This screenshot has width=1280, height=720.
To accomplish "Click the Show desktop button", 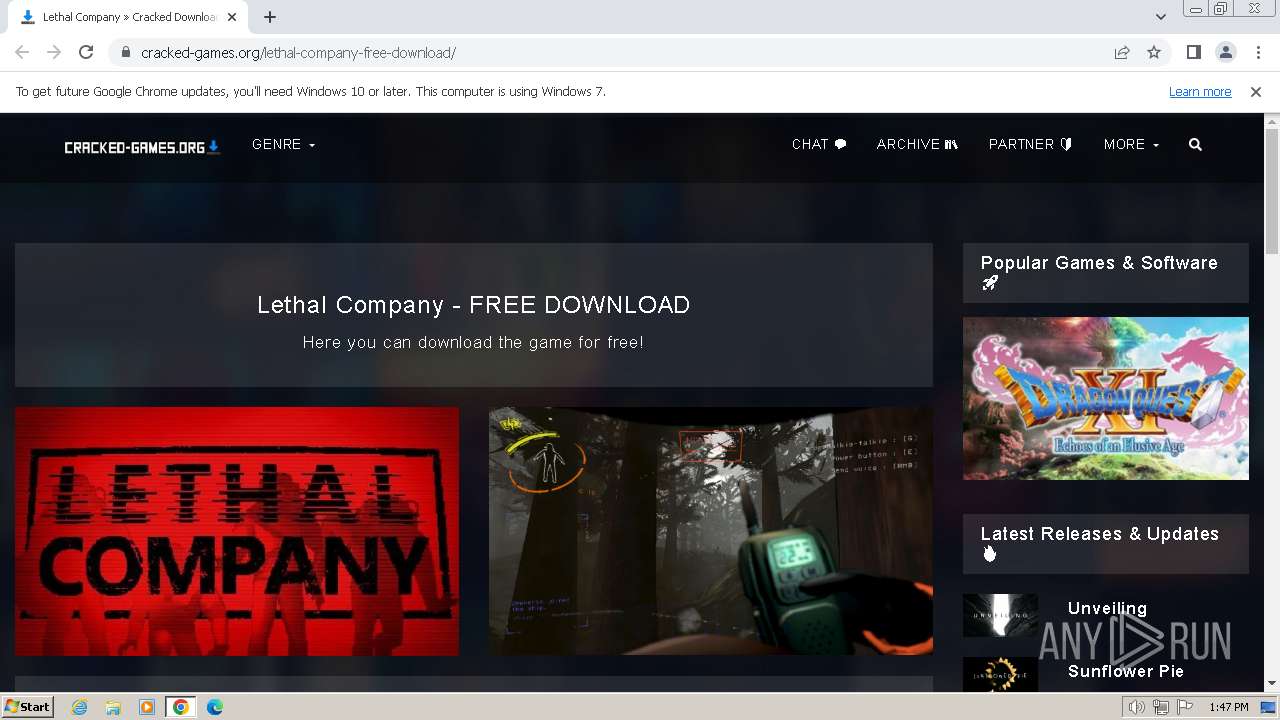I will [1269, 707].
